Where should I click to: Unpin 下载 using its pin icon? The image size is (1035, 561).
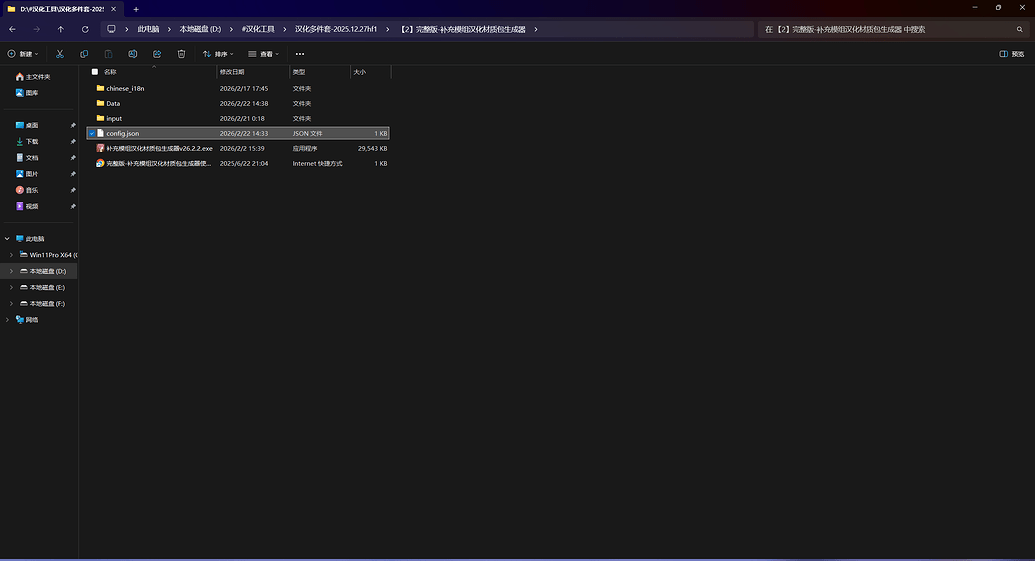coord(73,141)
